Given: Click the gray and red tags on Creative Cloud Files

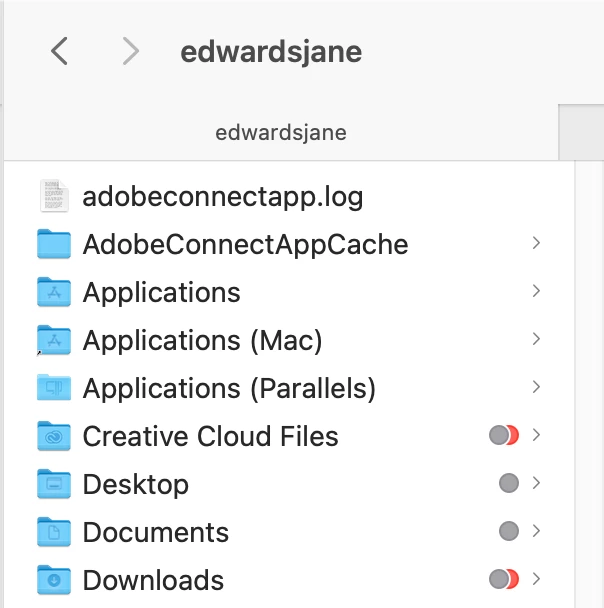Looking at the screenshot, I should pyautogui.click(x=504, y=435).
